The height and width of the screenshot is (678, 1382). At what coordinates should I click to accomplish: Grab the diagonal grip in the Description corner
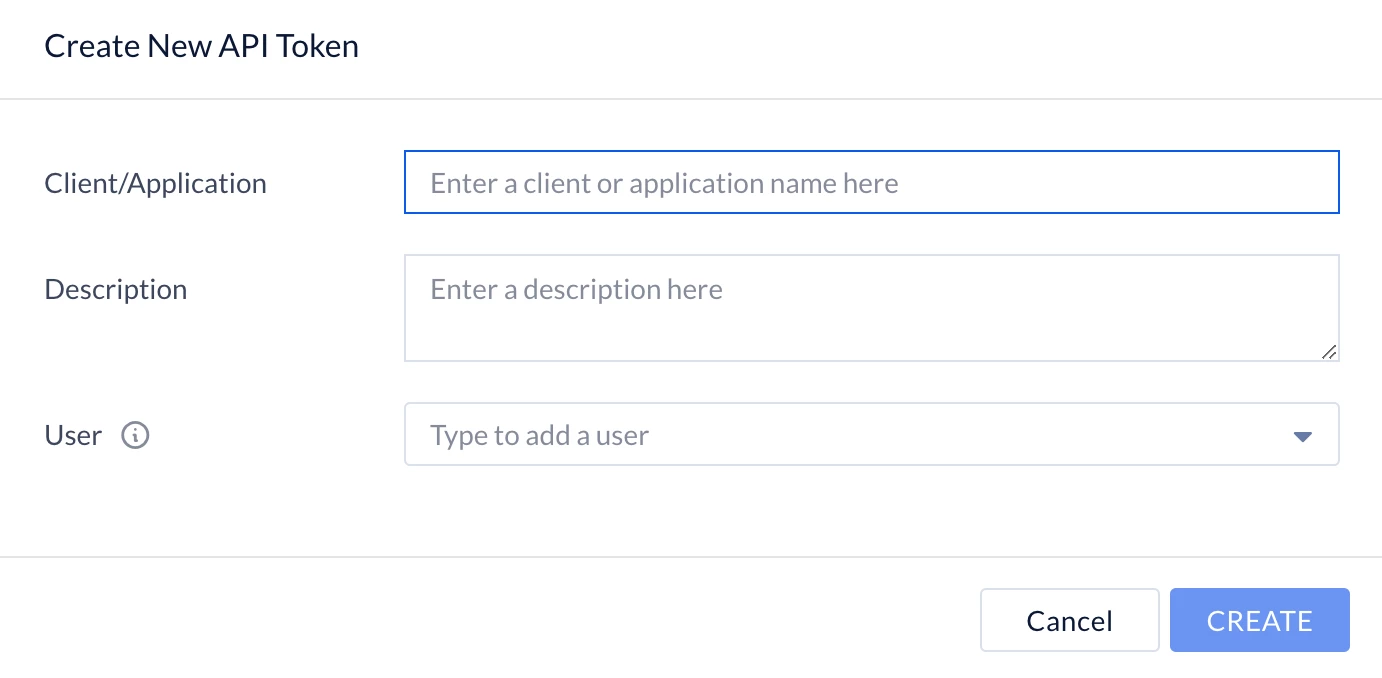point(1328,351)
